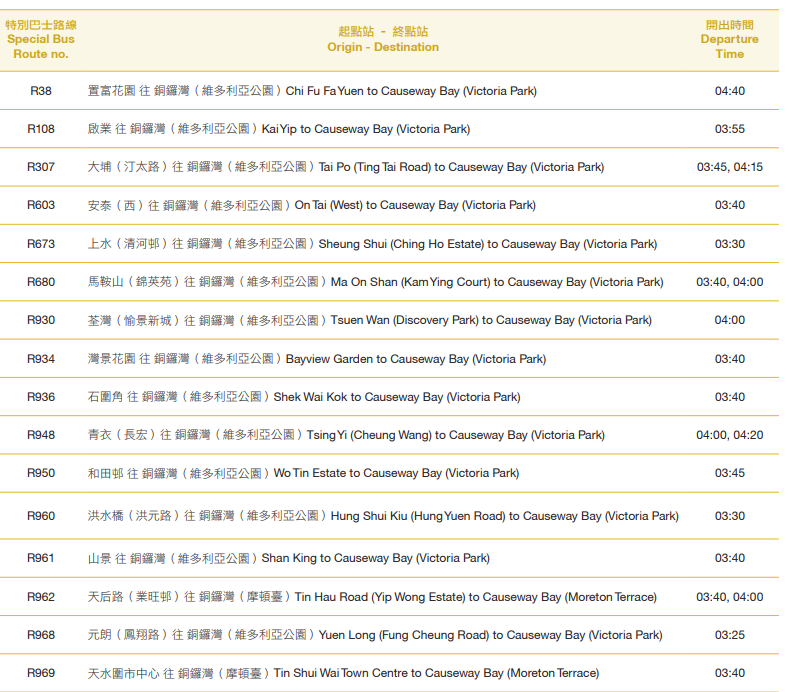
Task: Click the R948 departure times 04:00, 04:20
Action: click(729, 435)
